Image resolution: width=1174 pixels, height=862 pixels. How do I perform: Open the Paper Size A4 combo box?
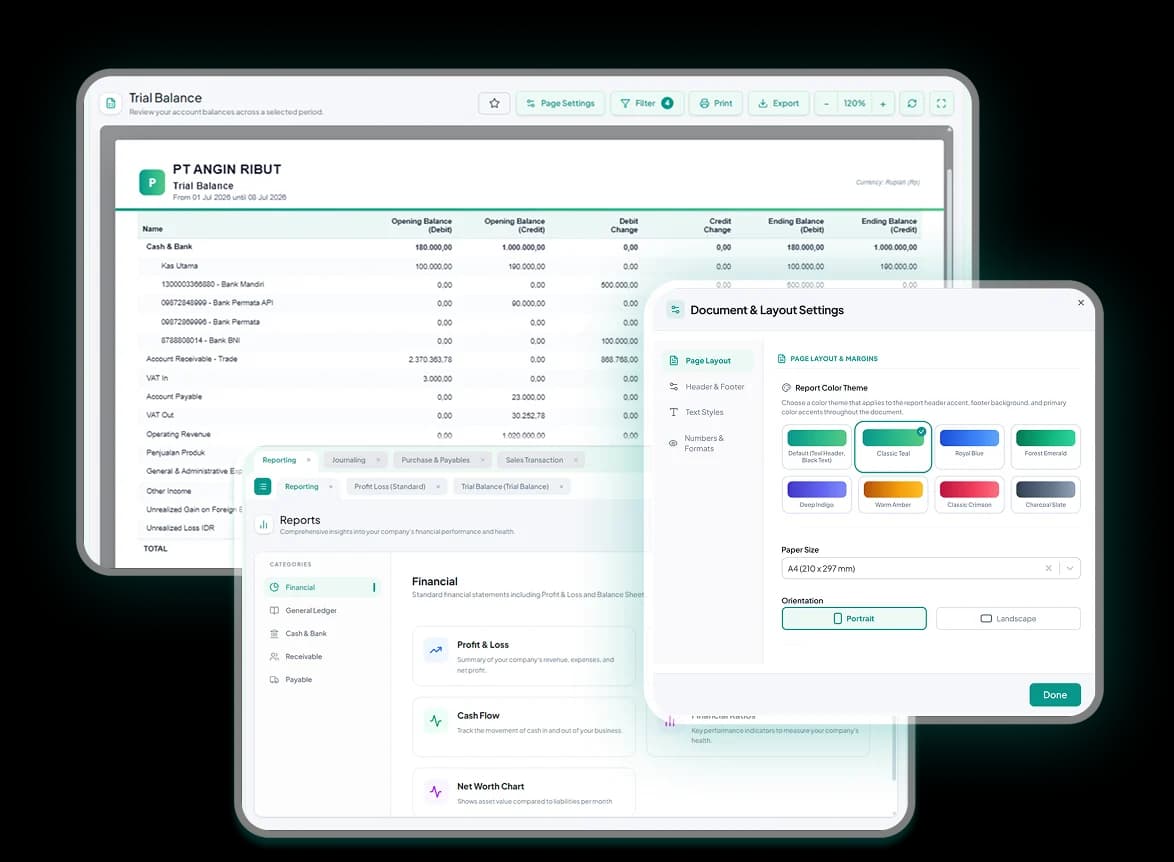point(930,568)
